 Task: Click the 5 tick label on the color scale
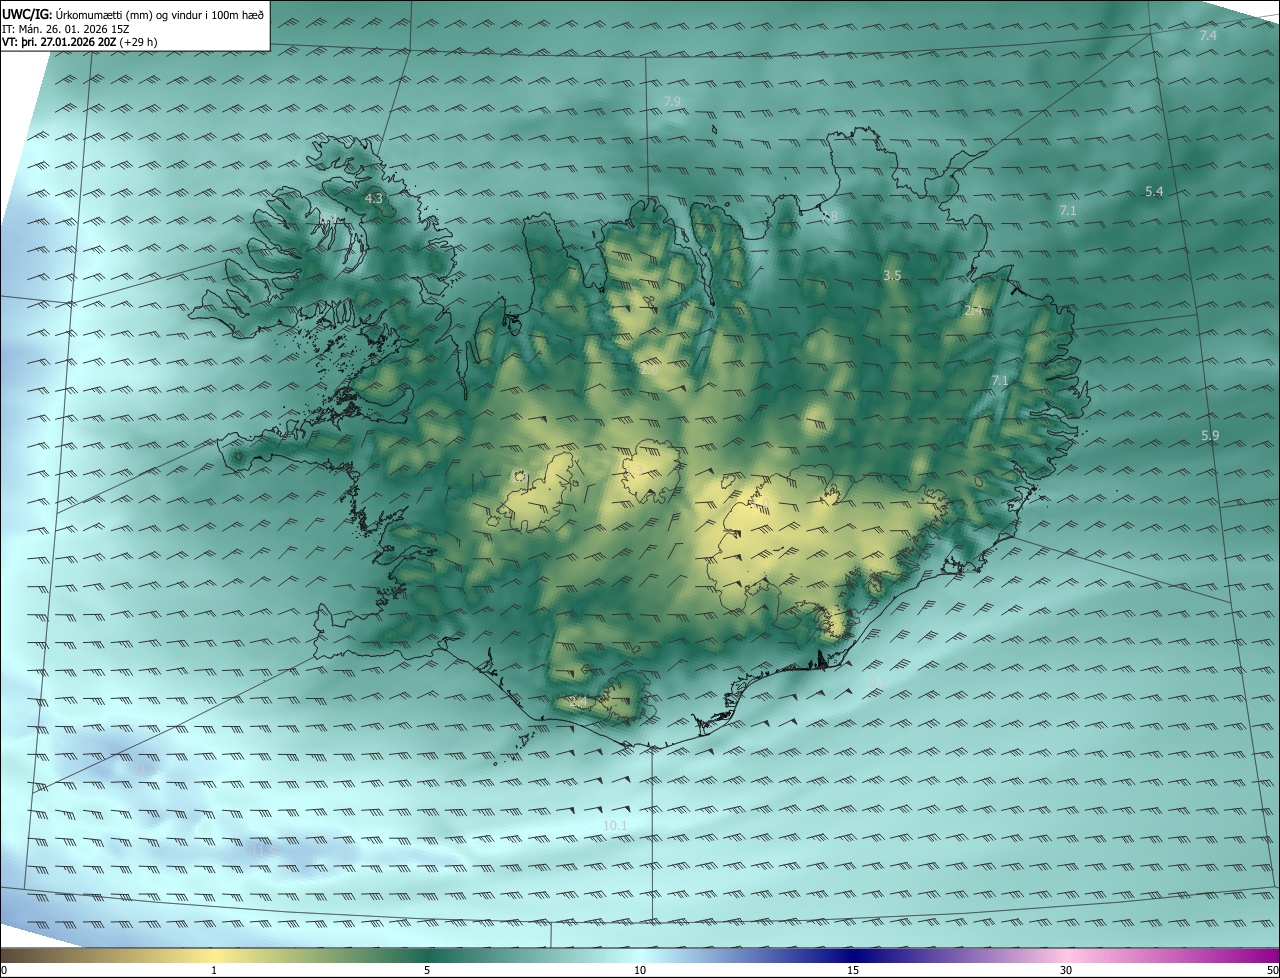[427, 970]
